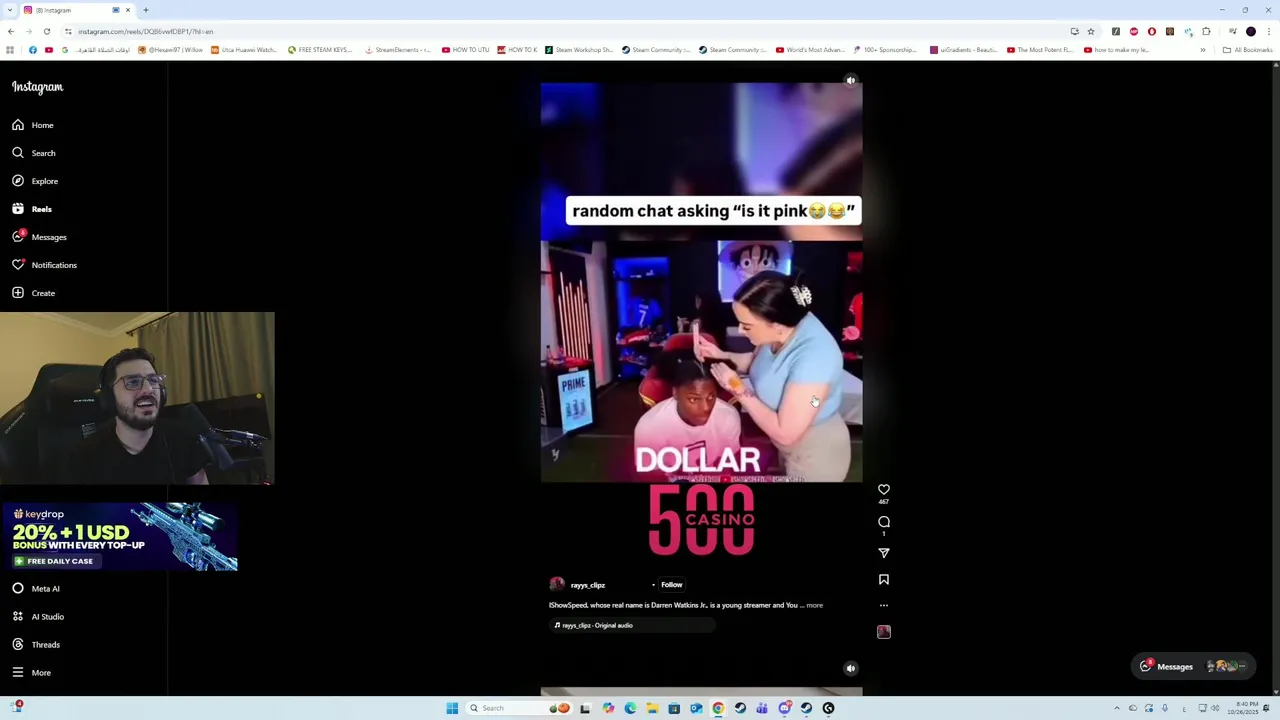Image resolution: width=1280 pixels, height=720 pixels.
Task: Open Explore in Instagram sidebar
Action: [x=35, y=181]
